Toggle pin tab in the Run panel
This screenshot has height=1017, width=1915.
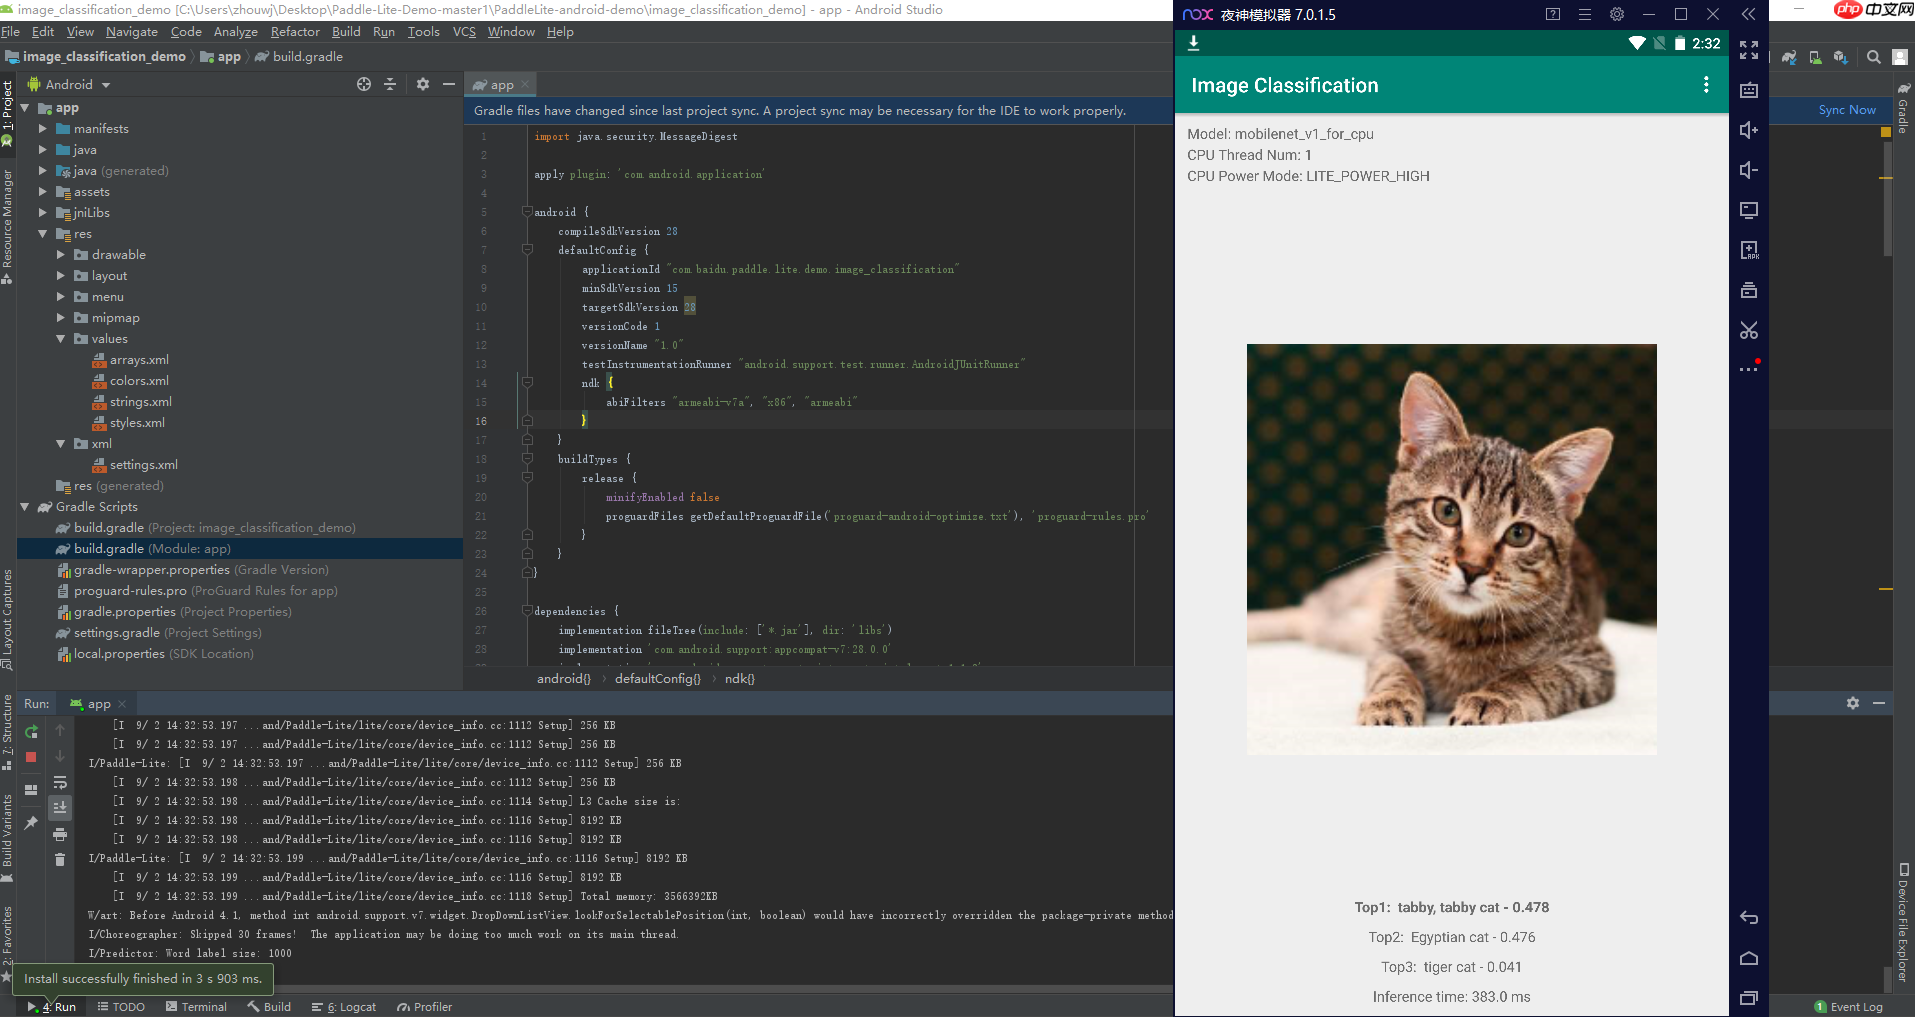click(x=31, y=822)
